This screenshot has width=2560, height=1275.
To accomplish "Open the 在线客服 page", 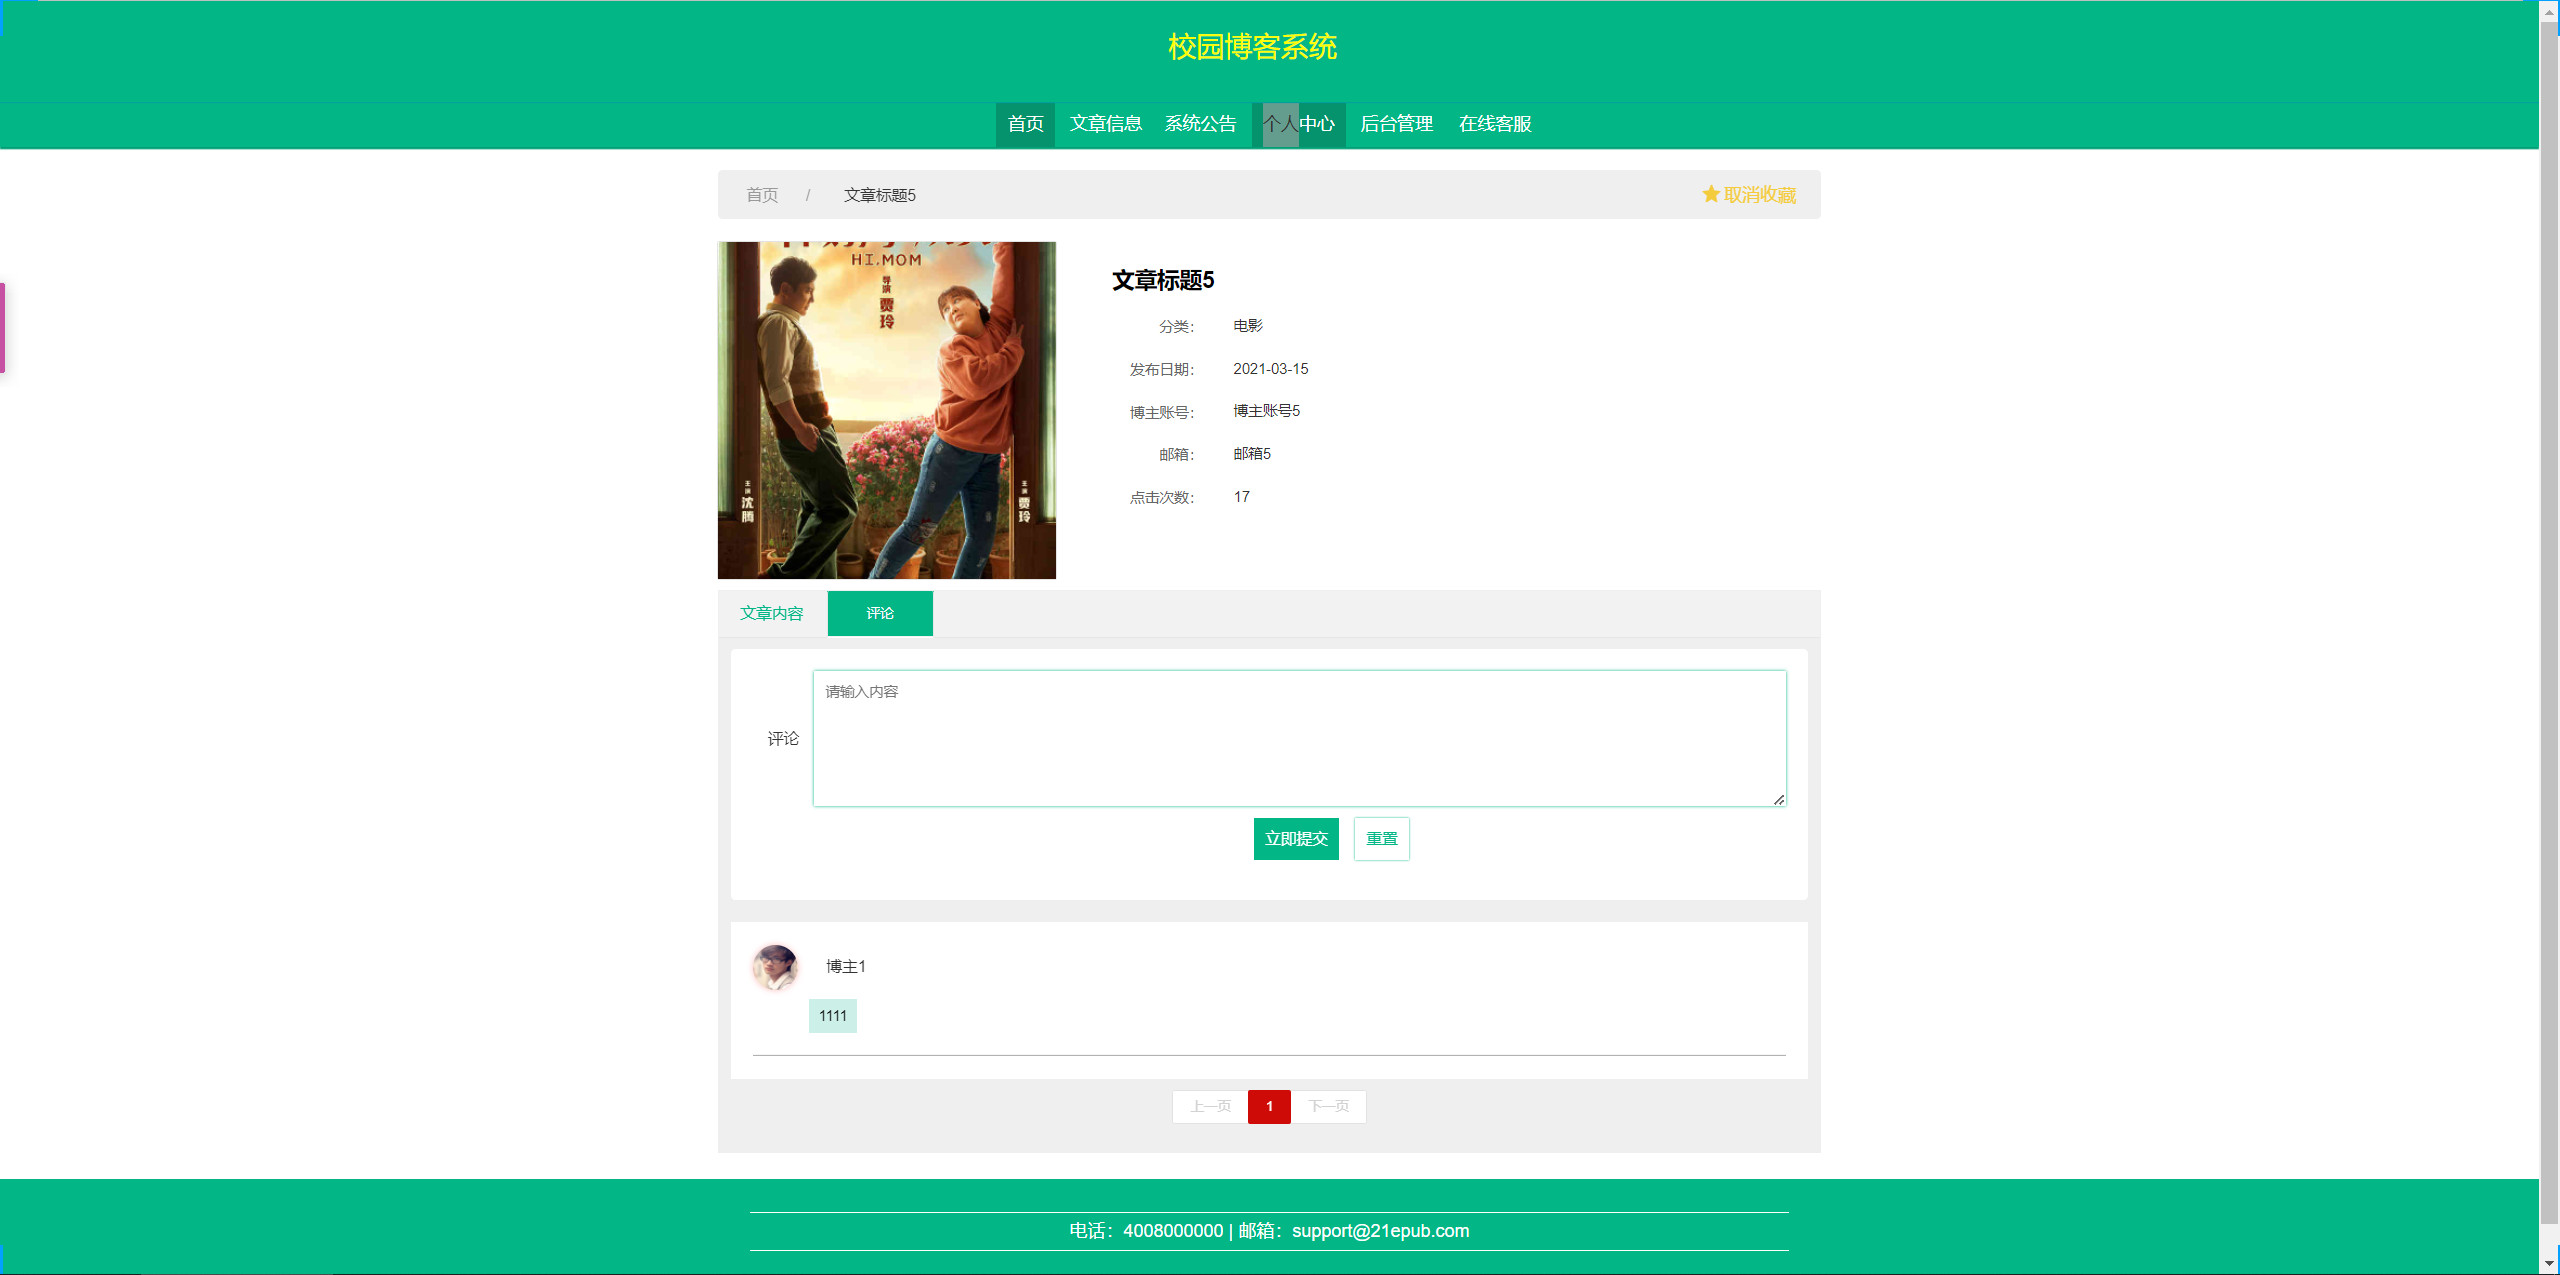I will (1494, 124).
